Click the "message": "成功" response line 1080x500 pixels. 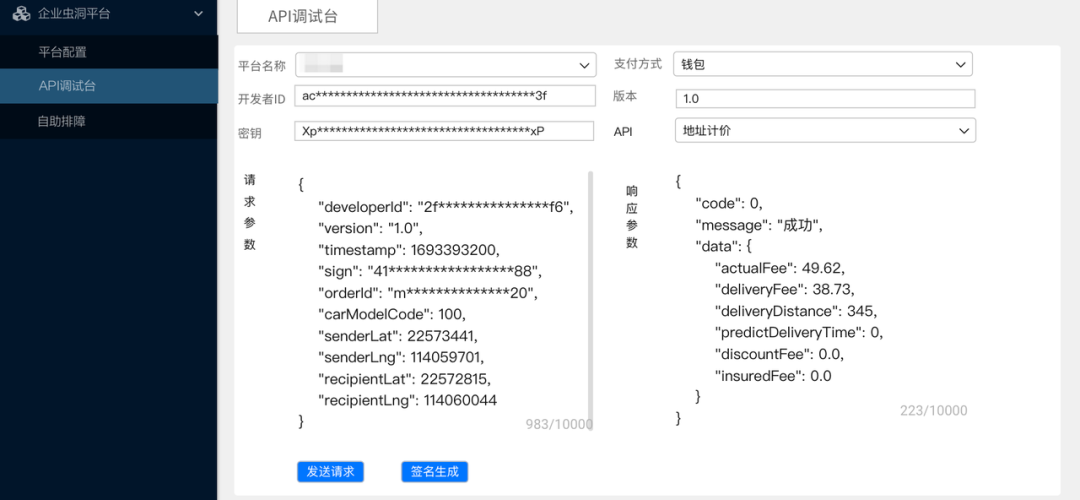759,225
